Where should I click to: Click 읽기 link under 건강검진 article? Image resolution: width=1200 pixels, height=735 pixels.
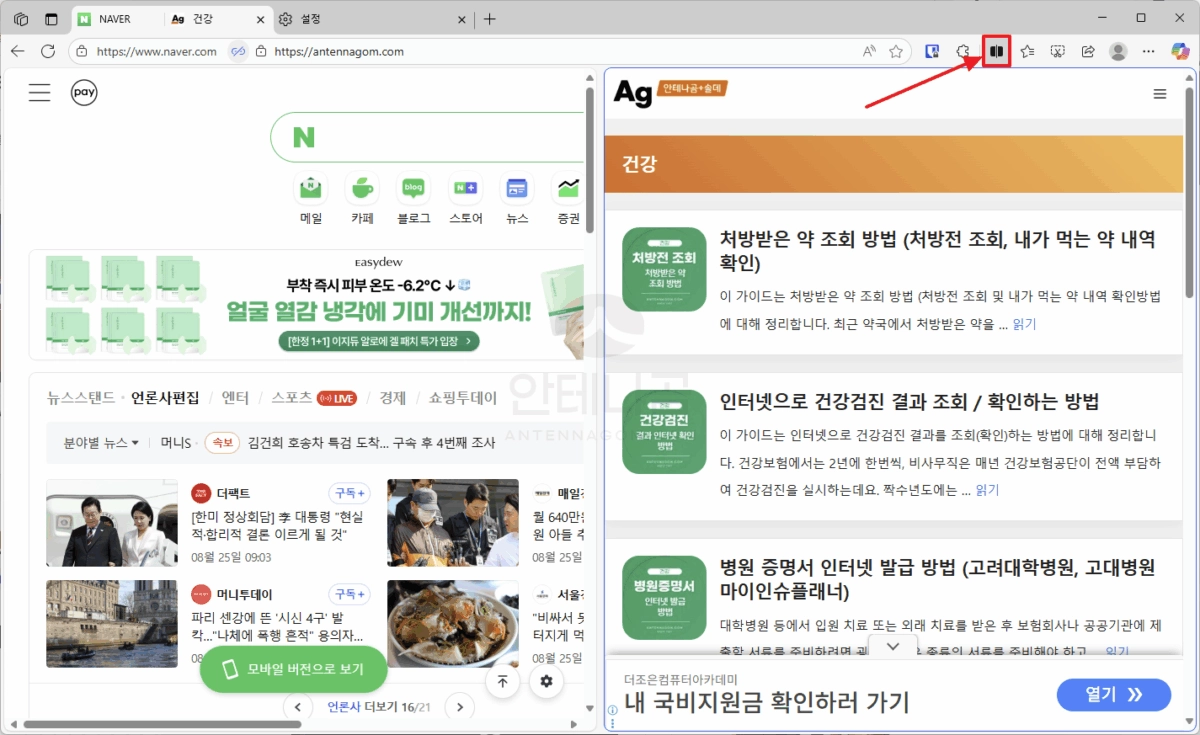(987, 490)
